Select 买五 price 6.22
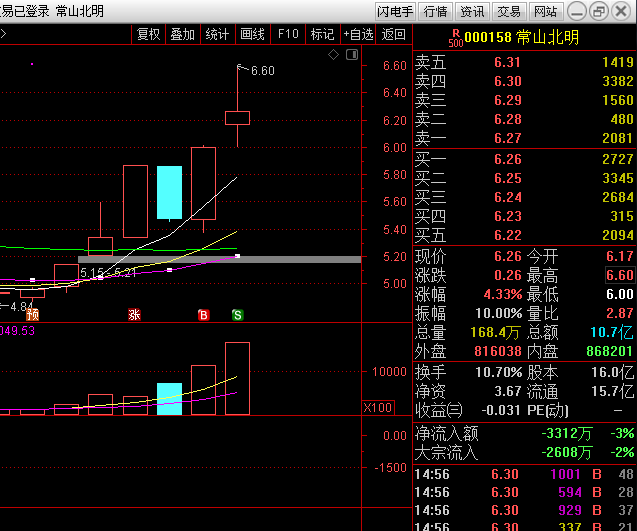Image resolution: width=637 pixels, height=531 pixels. [x=507, y=235]
